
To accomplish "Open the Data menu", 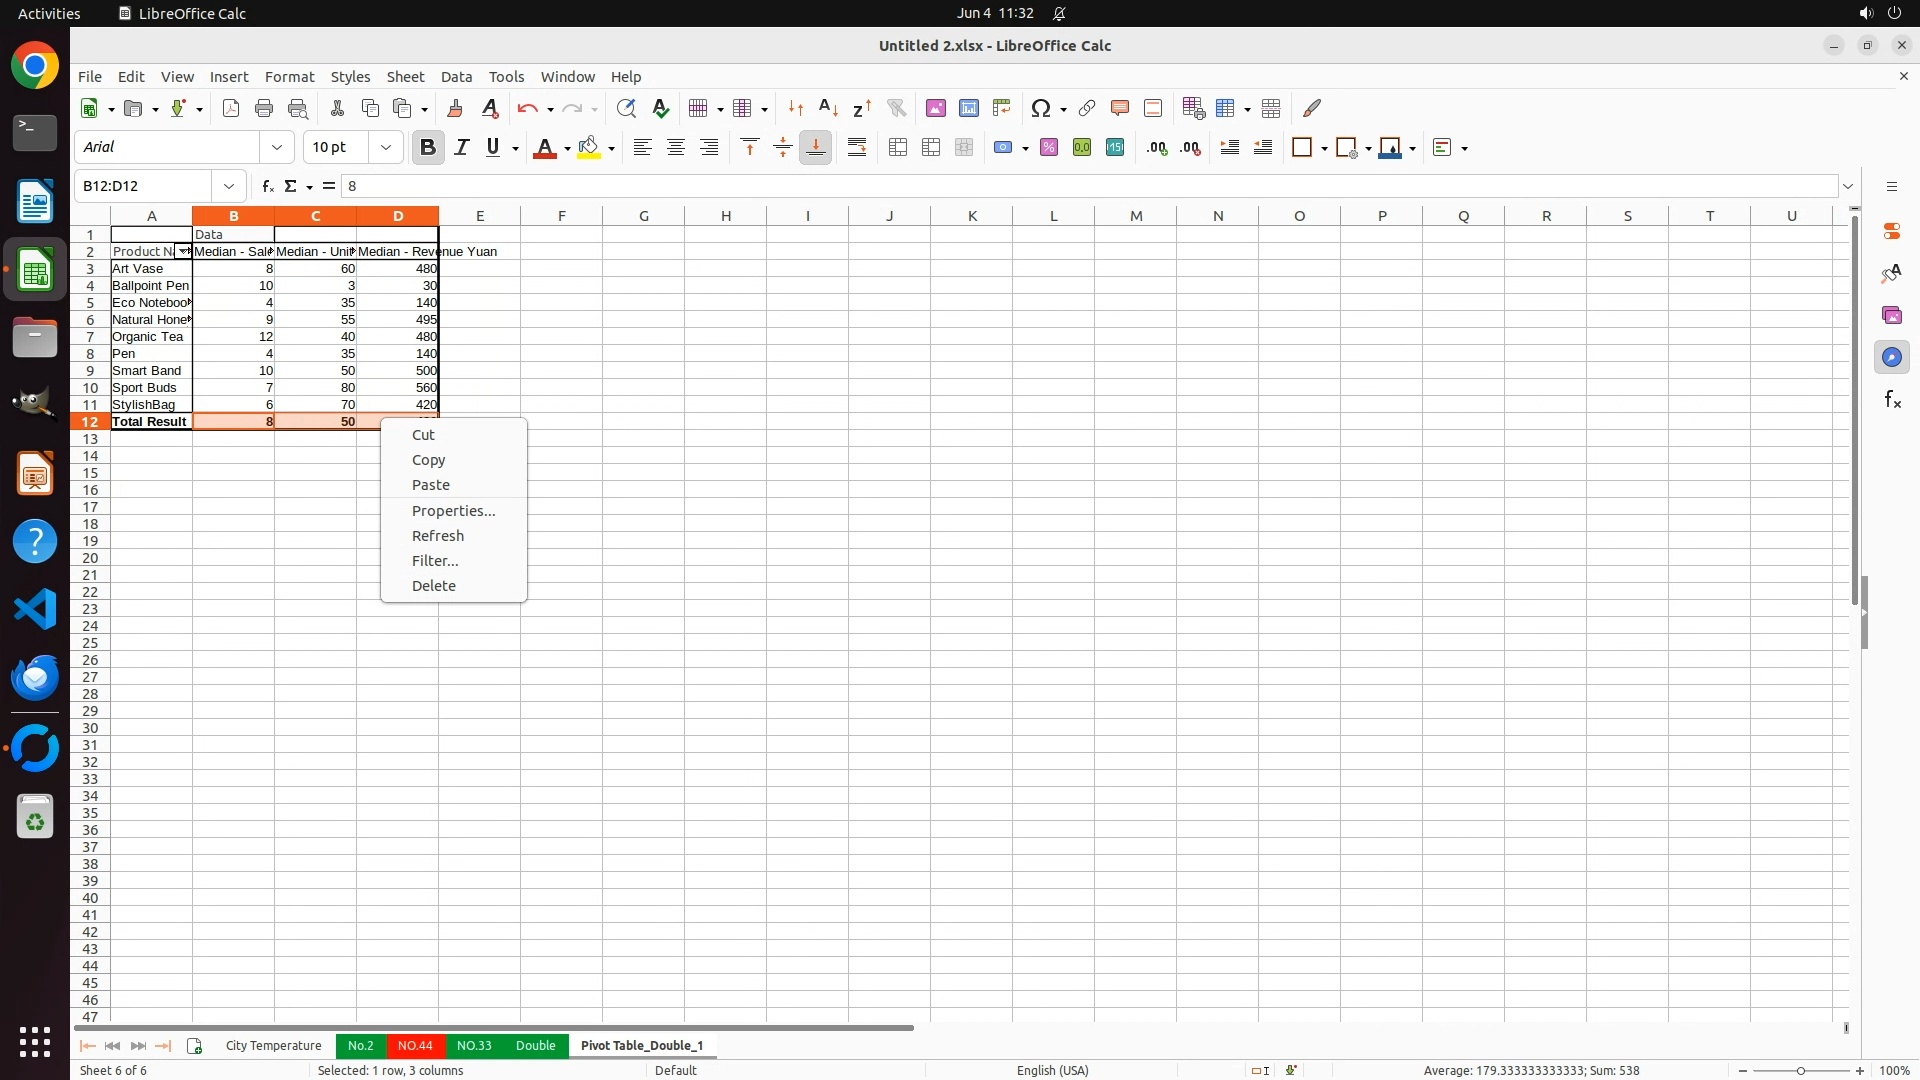I will click(x=456, y=77).
